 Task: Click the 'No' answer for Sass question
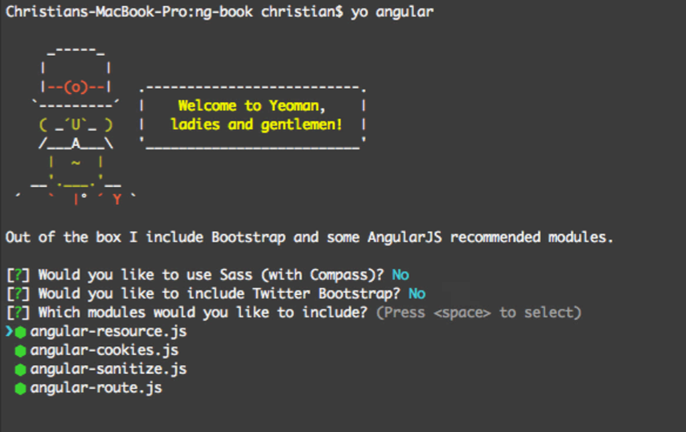pyautogui.click(x=400, y=275)
